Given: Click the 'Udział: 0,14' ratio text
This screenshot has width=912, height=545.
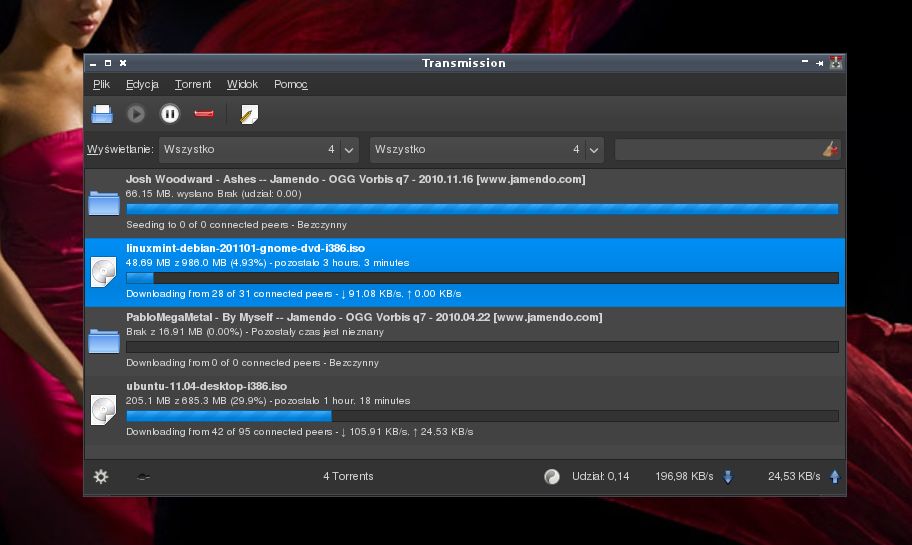Looking at the screenshot, I should [x=600, y=476].
